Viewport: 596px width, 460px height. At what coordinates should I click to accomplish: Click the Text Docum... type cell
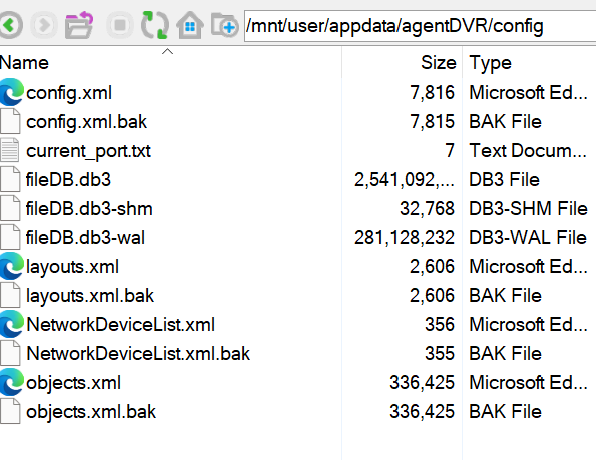click(x=528, y=151)
